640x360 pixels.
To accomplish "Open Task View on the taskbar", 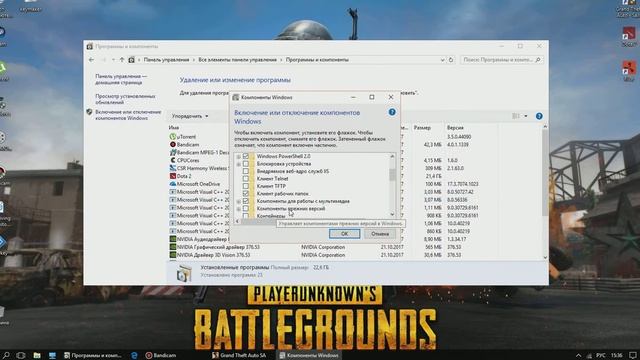I will 21,356.
